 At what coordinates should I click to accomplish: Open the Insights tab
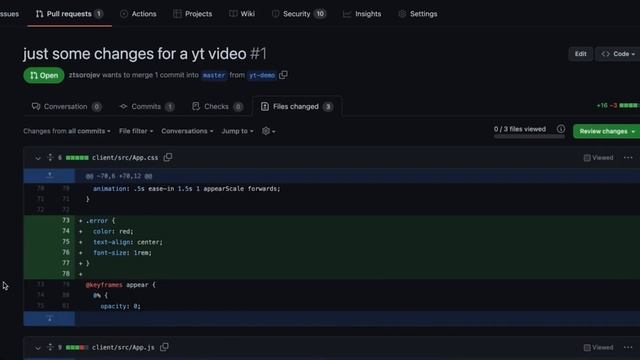pyautogui.click(x=362, y=14)
